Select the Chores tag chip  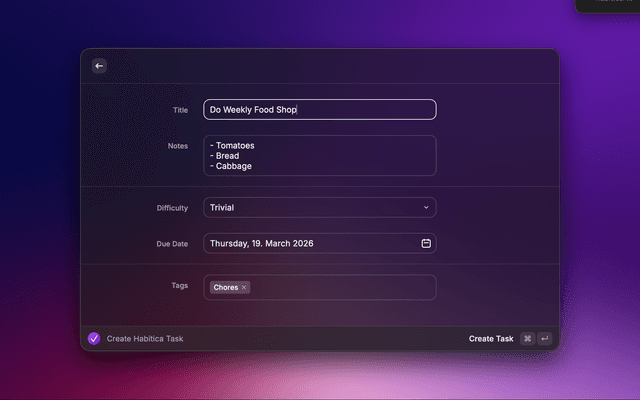225,288
